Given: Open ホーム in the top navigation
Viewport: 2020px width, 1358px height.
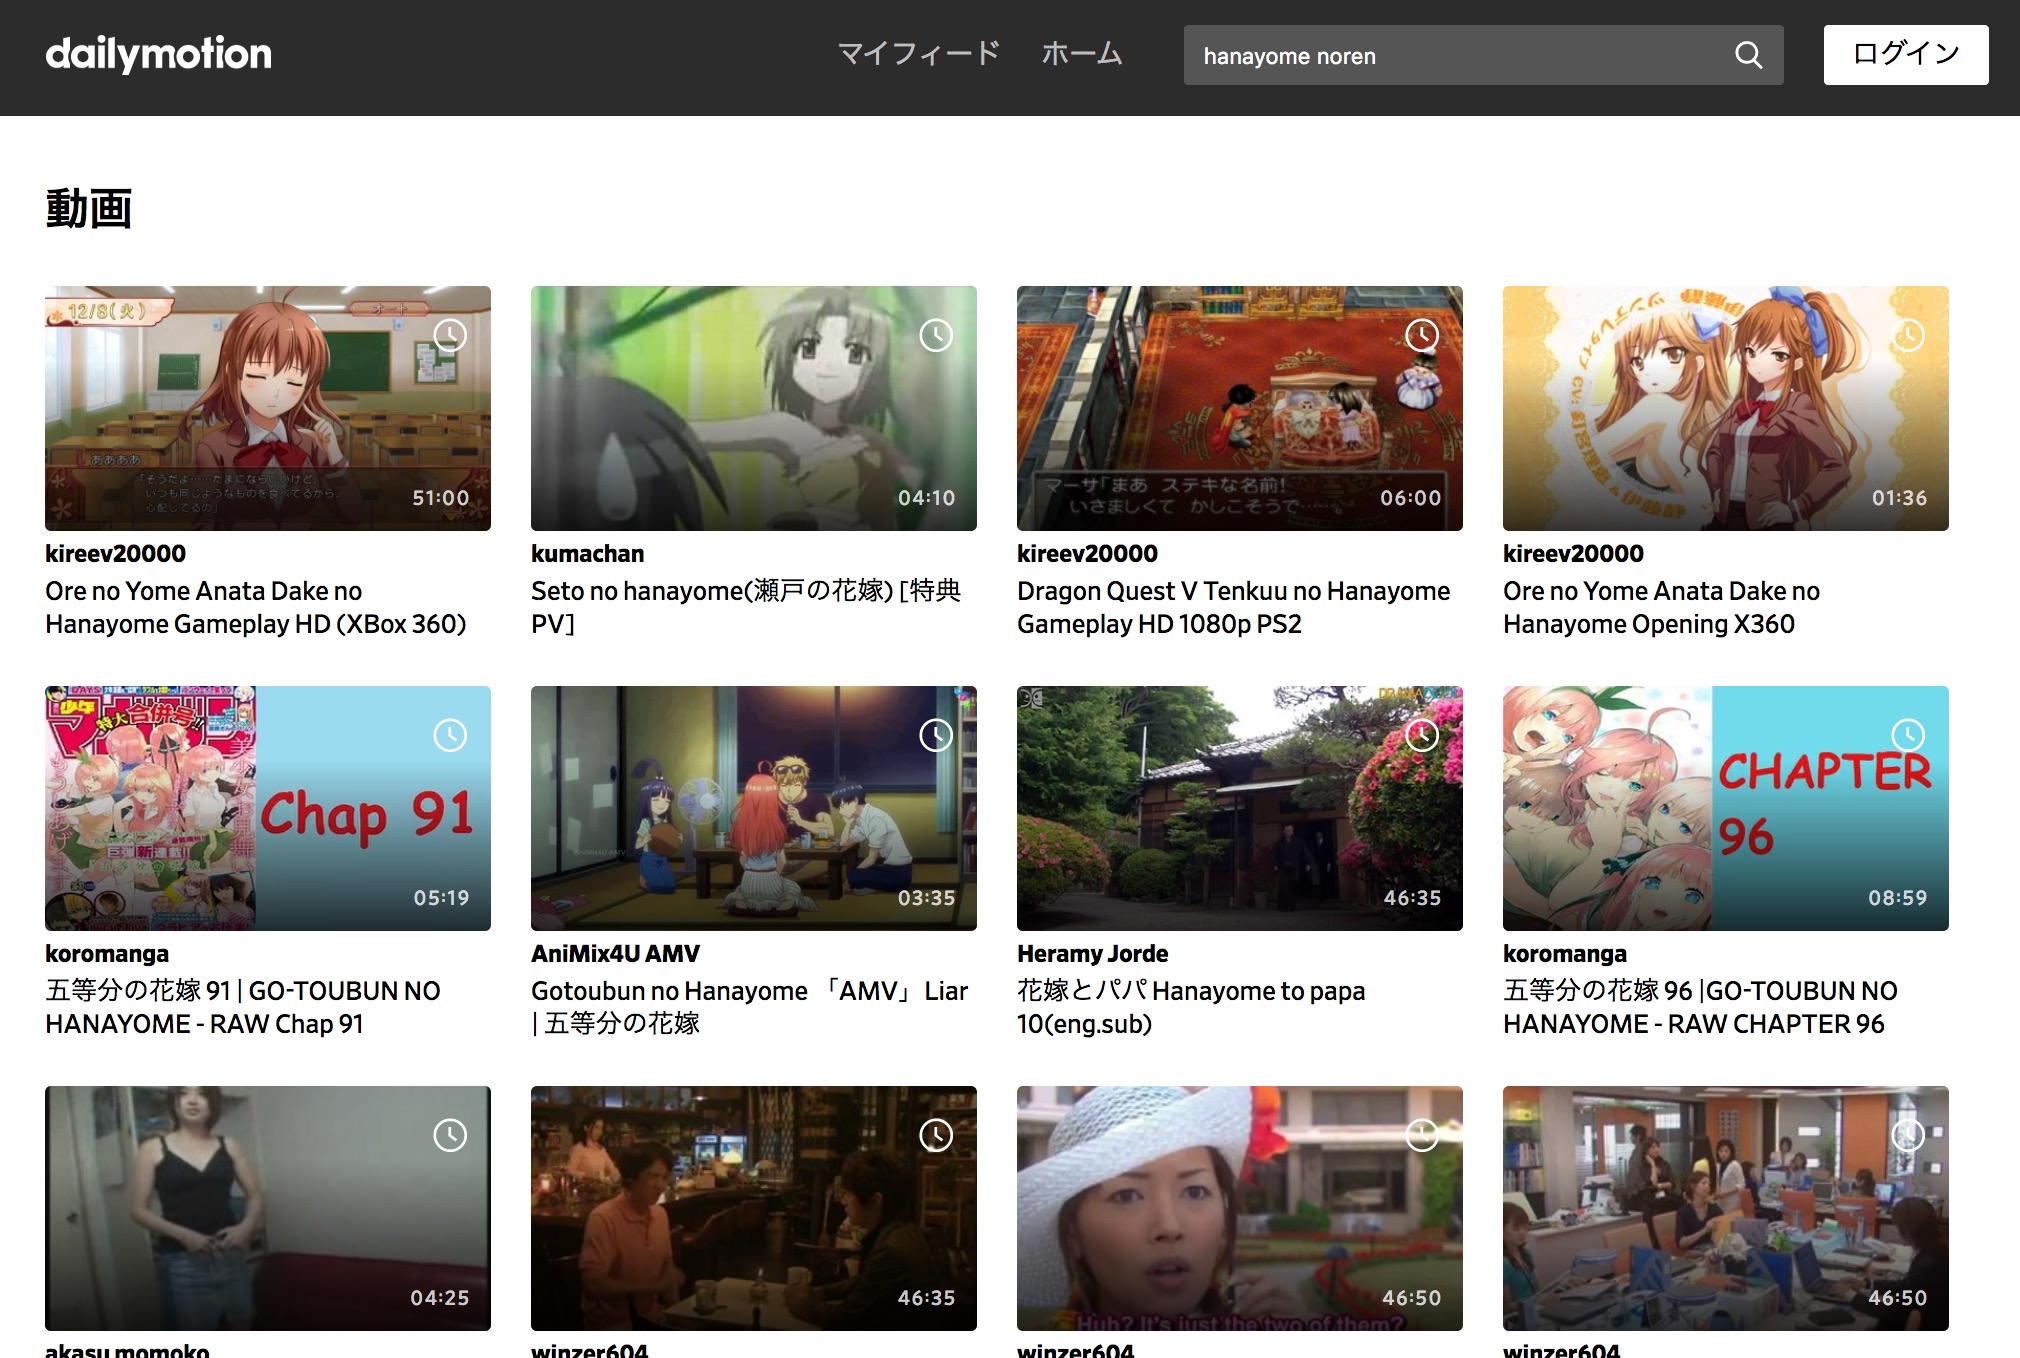Looking at the screenshot, I should (1082, 54).
